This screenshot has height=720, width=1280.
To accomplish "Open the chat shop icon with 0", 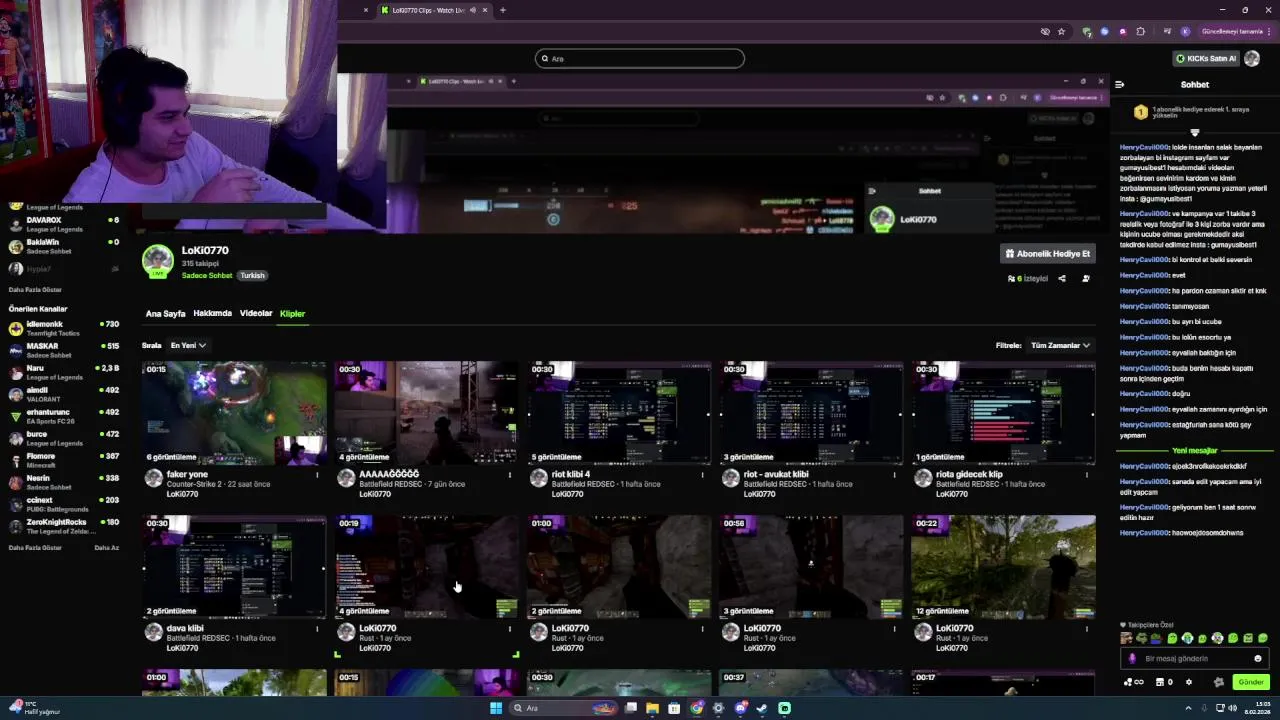I will [x=1164, y=682].
